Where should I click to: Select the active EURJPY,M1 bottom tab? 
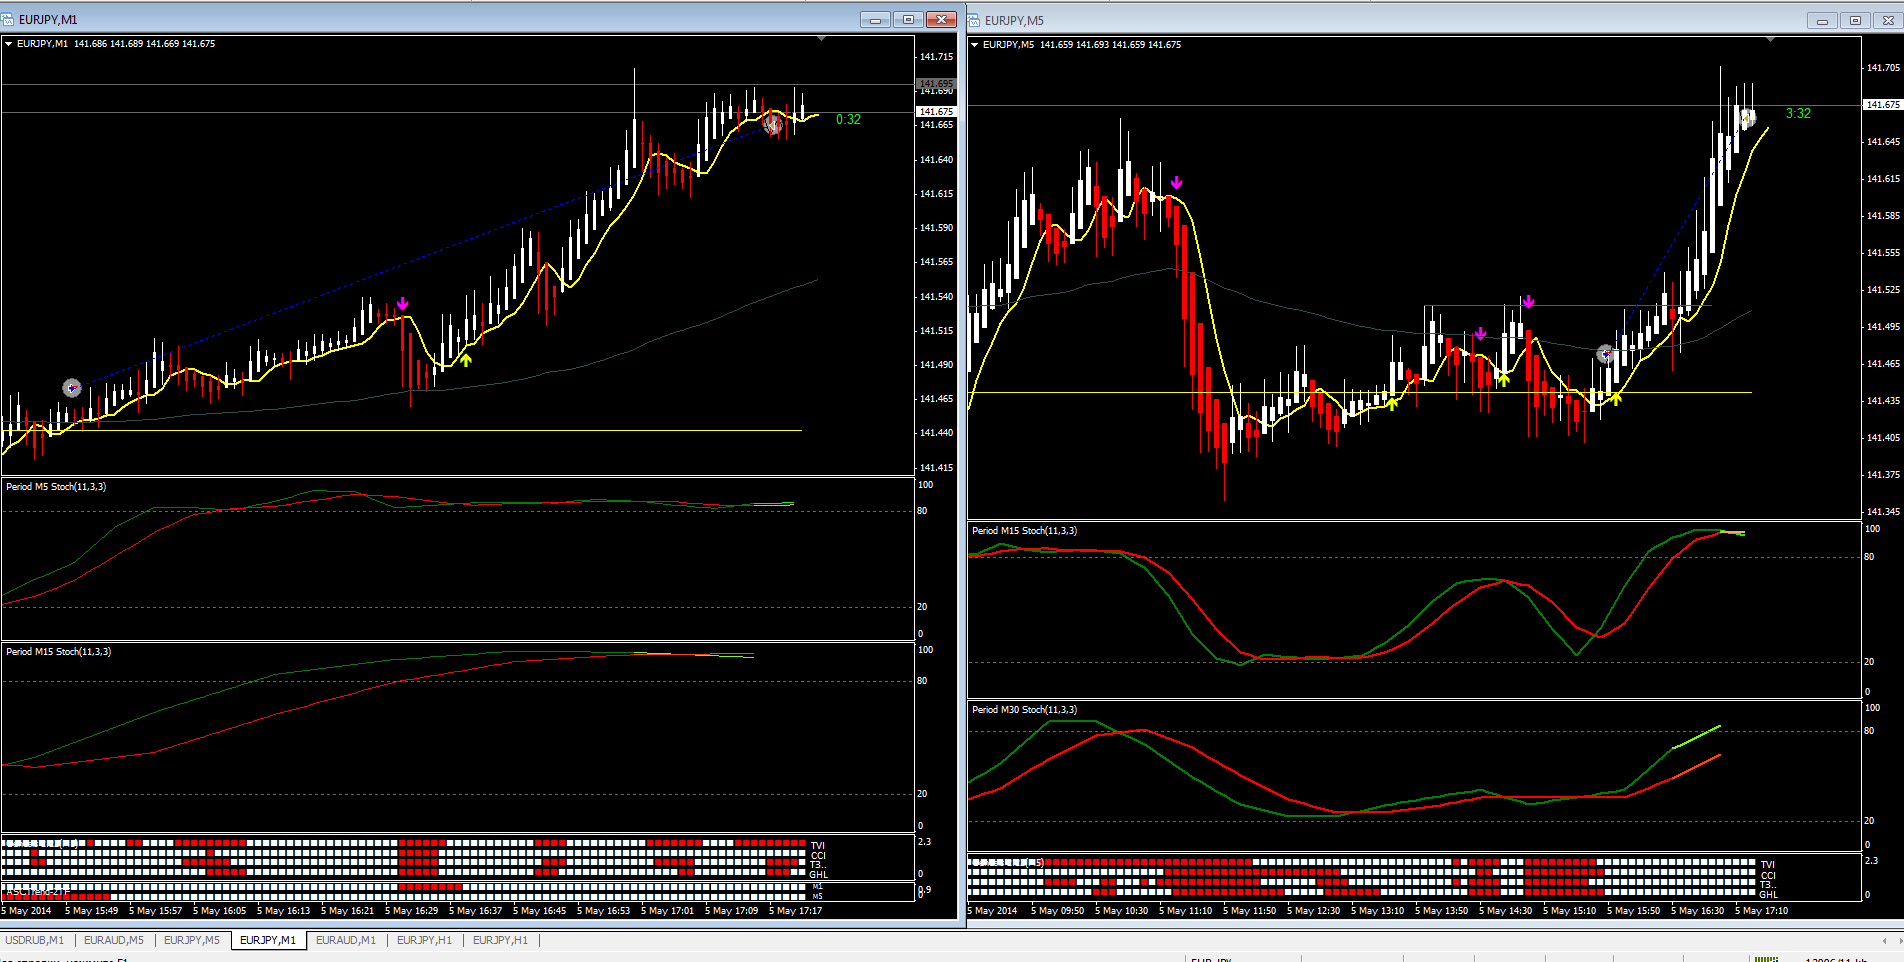(x=268, y=940)
